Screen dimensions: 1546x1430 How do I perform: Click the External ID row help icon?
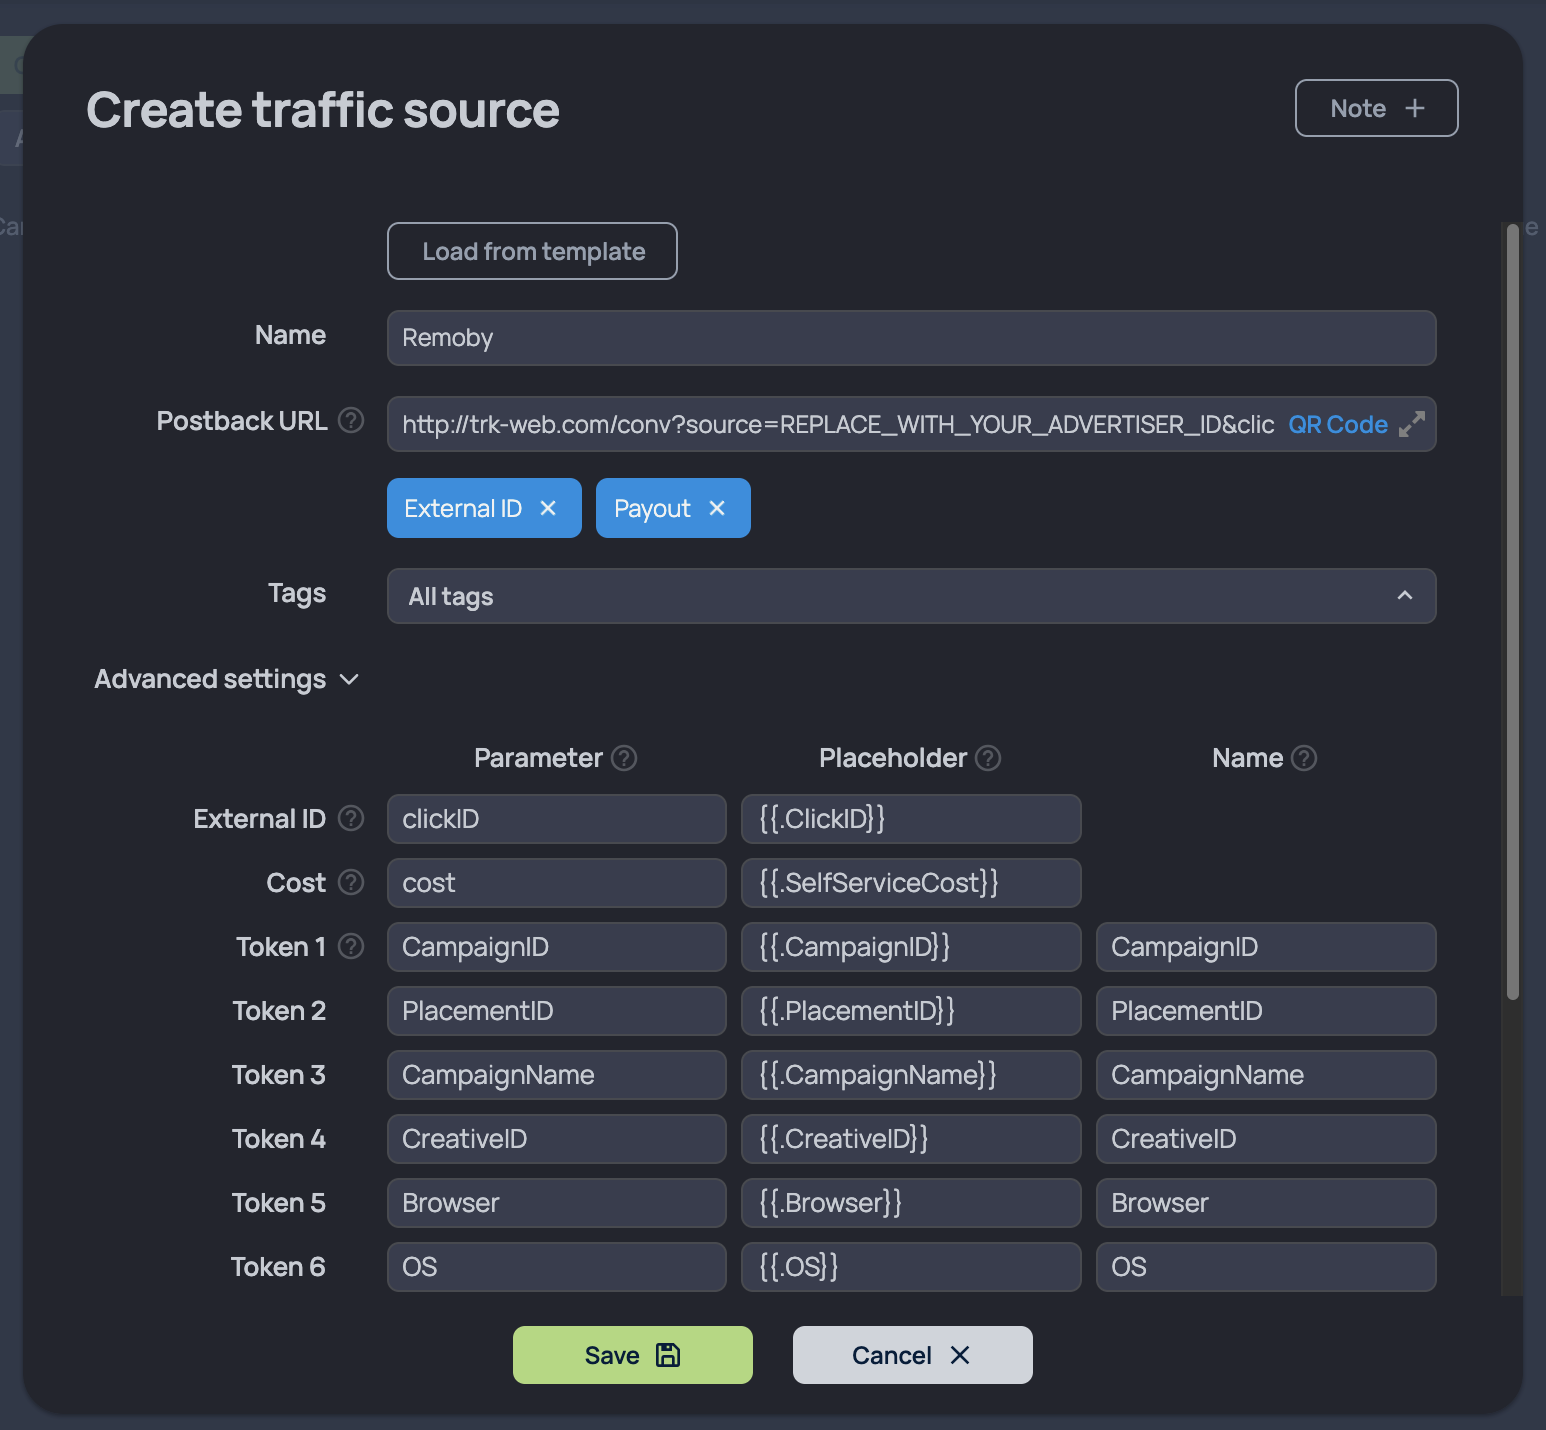[x=351, y=818]
